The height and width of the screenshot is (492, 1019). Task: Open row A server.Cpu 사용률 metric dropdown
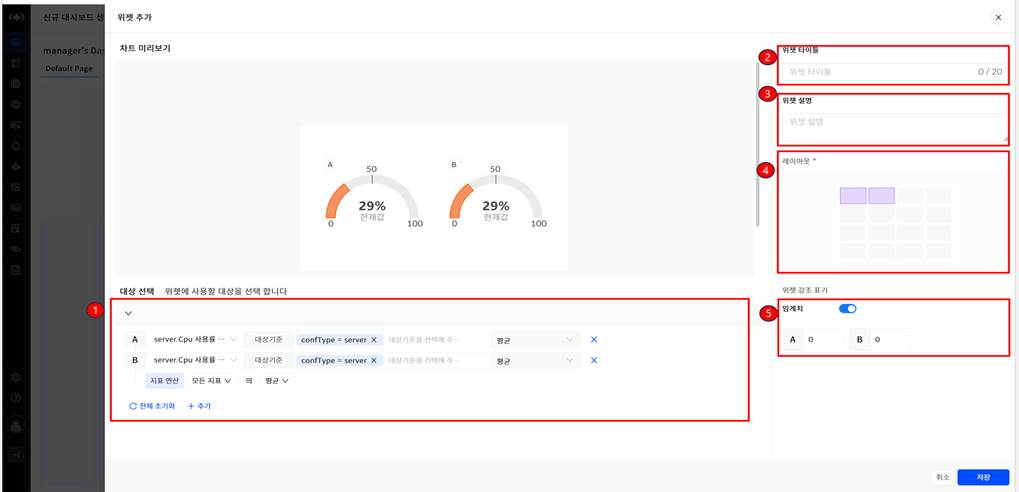click(190, 340)
